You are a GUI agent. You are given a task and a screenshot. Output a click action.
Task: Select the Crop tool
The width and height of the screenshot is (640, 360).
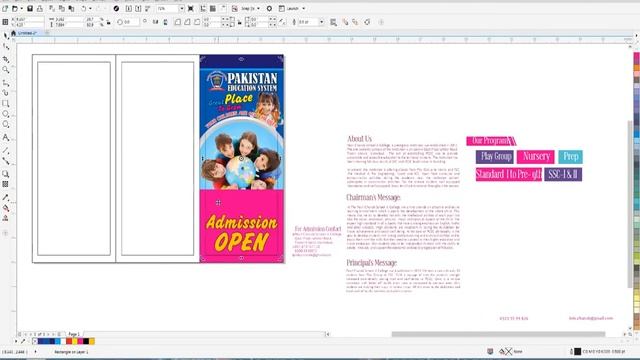[6, 60]
